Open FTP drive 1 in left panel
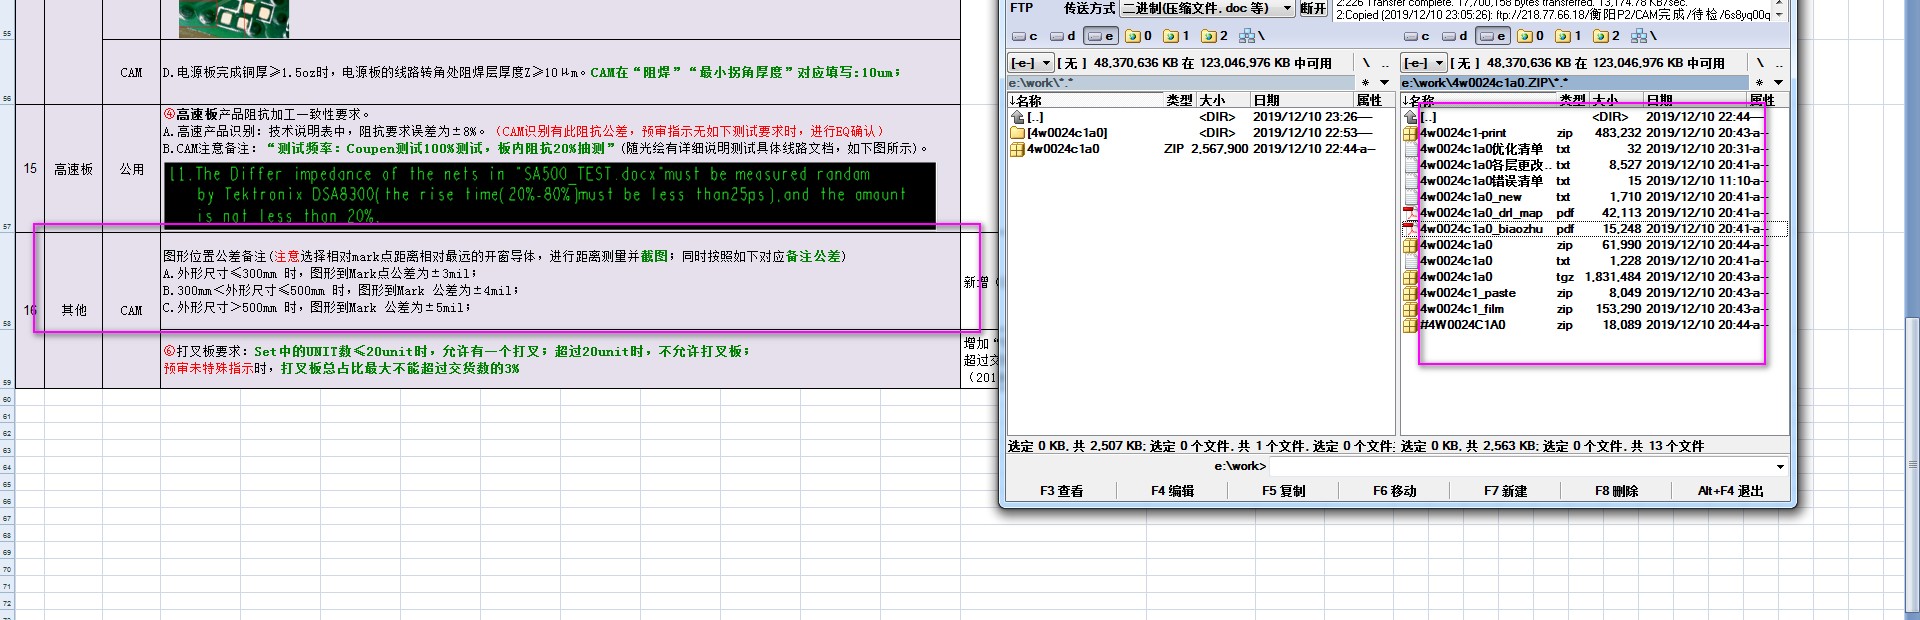The image size is (1920, 620). [1177, 36]
